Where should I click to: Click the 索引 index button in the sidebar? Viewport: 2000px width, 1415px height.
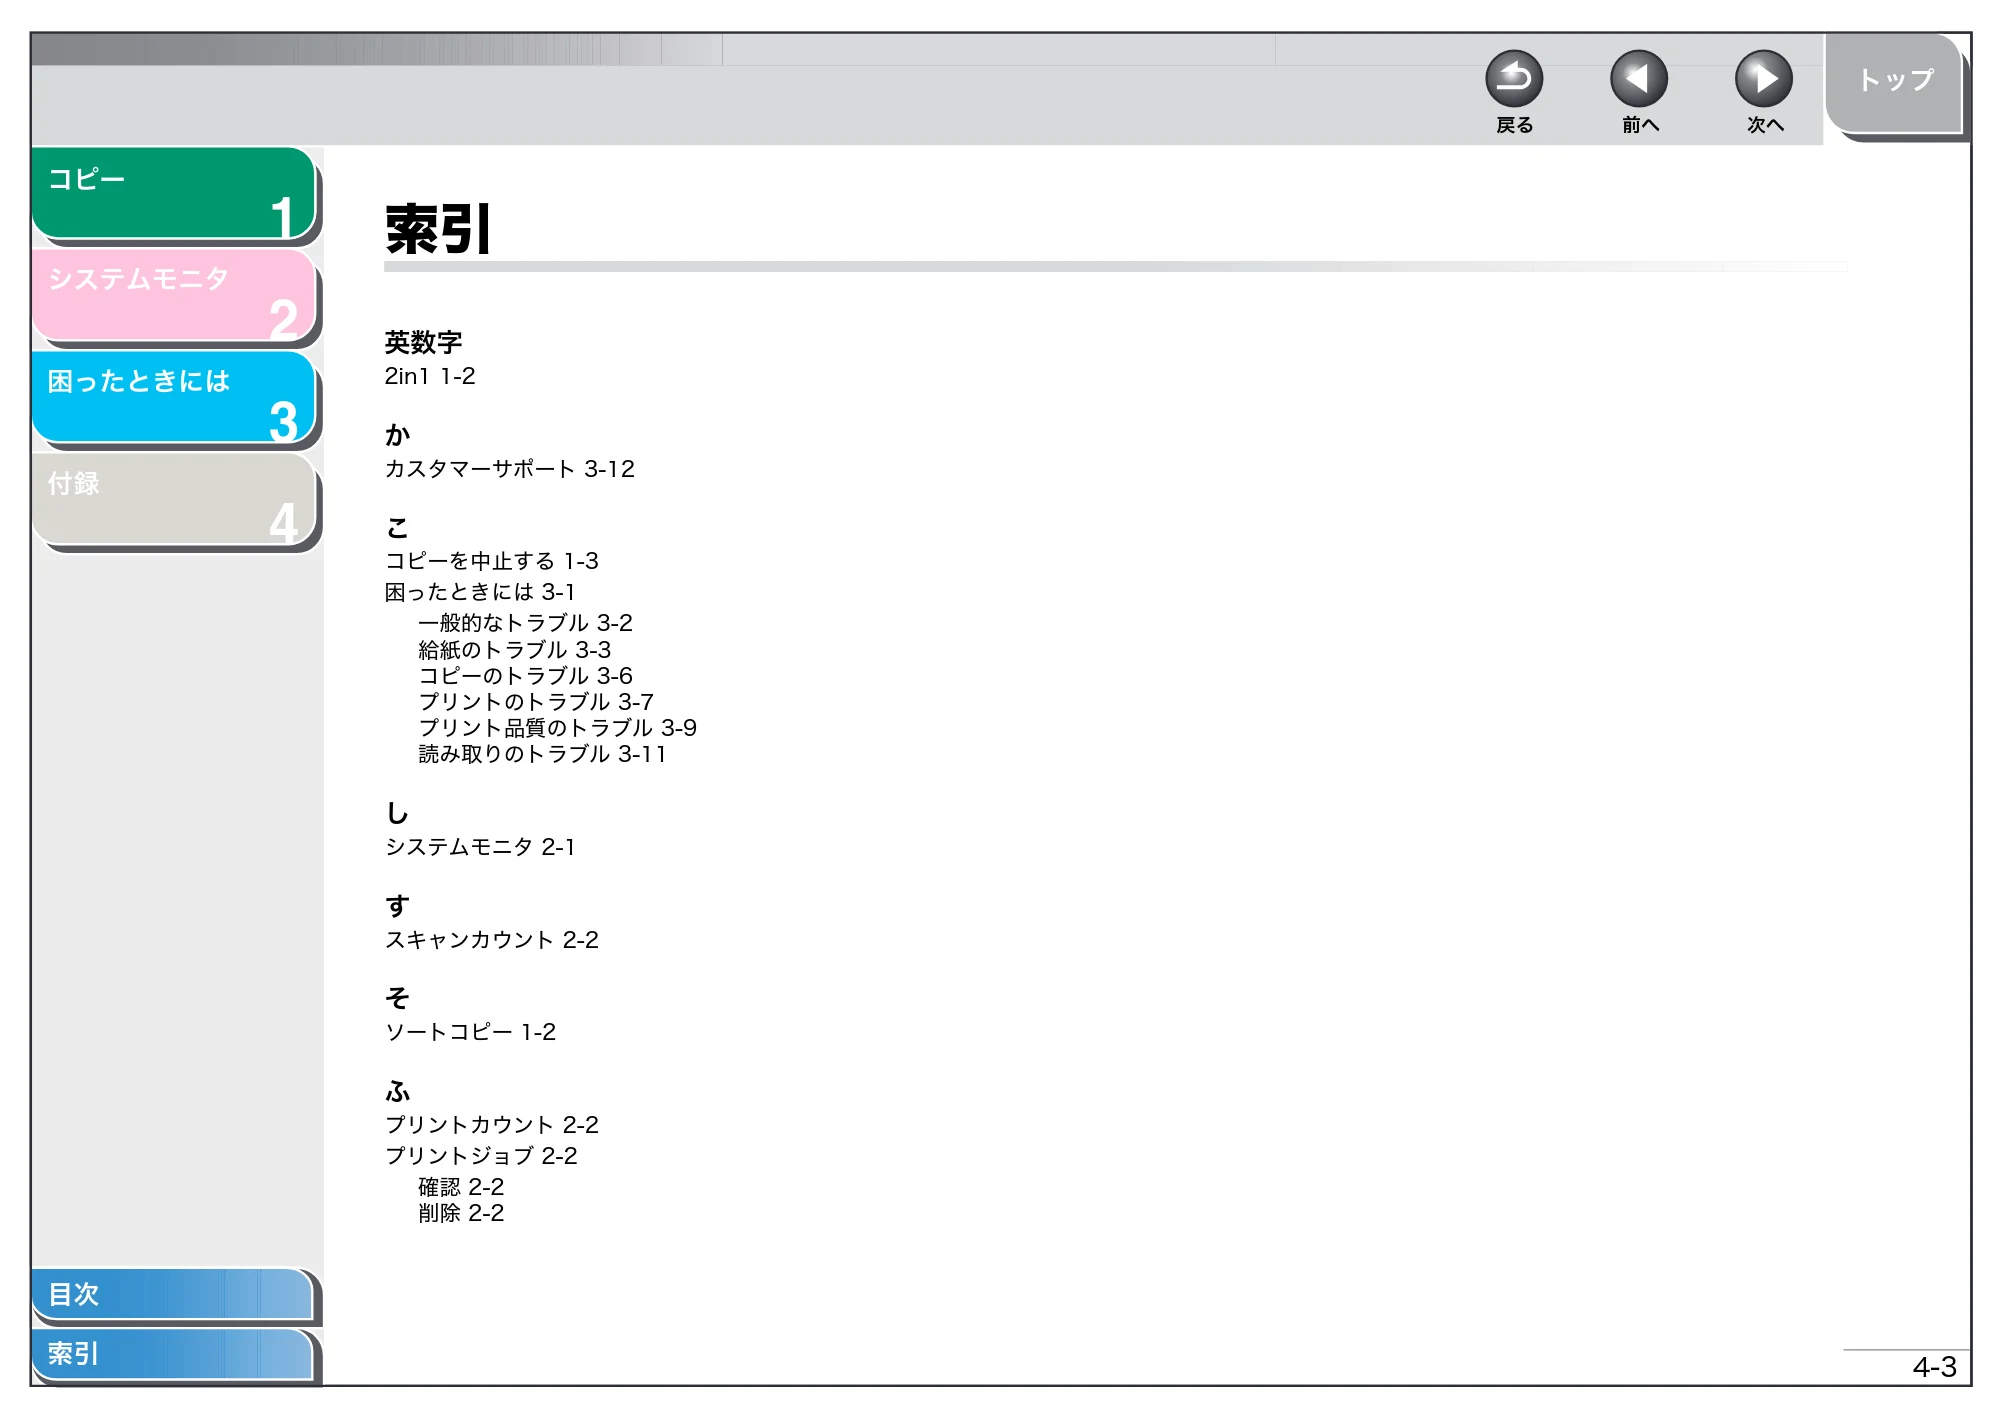[x=172, y=1354]
